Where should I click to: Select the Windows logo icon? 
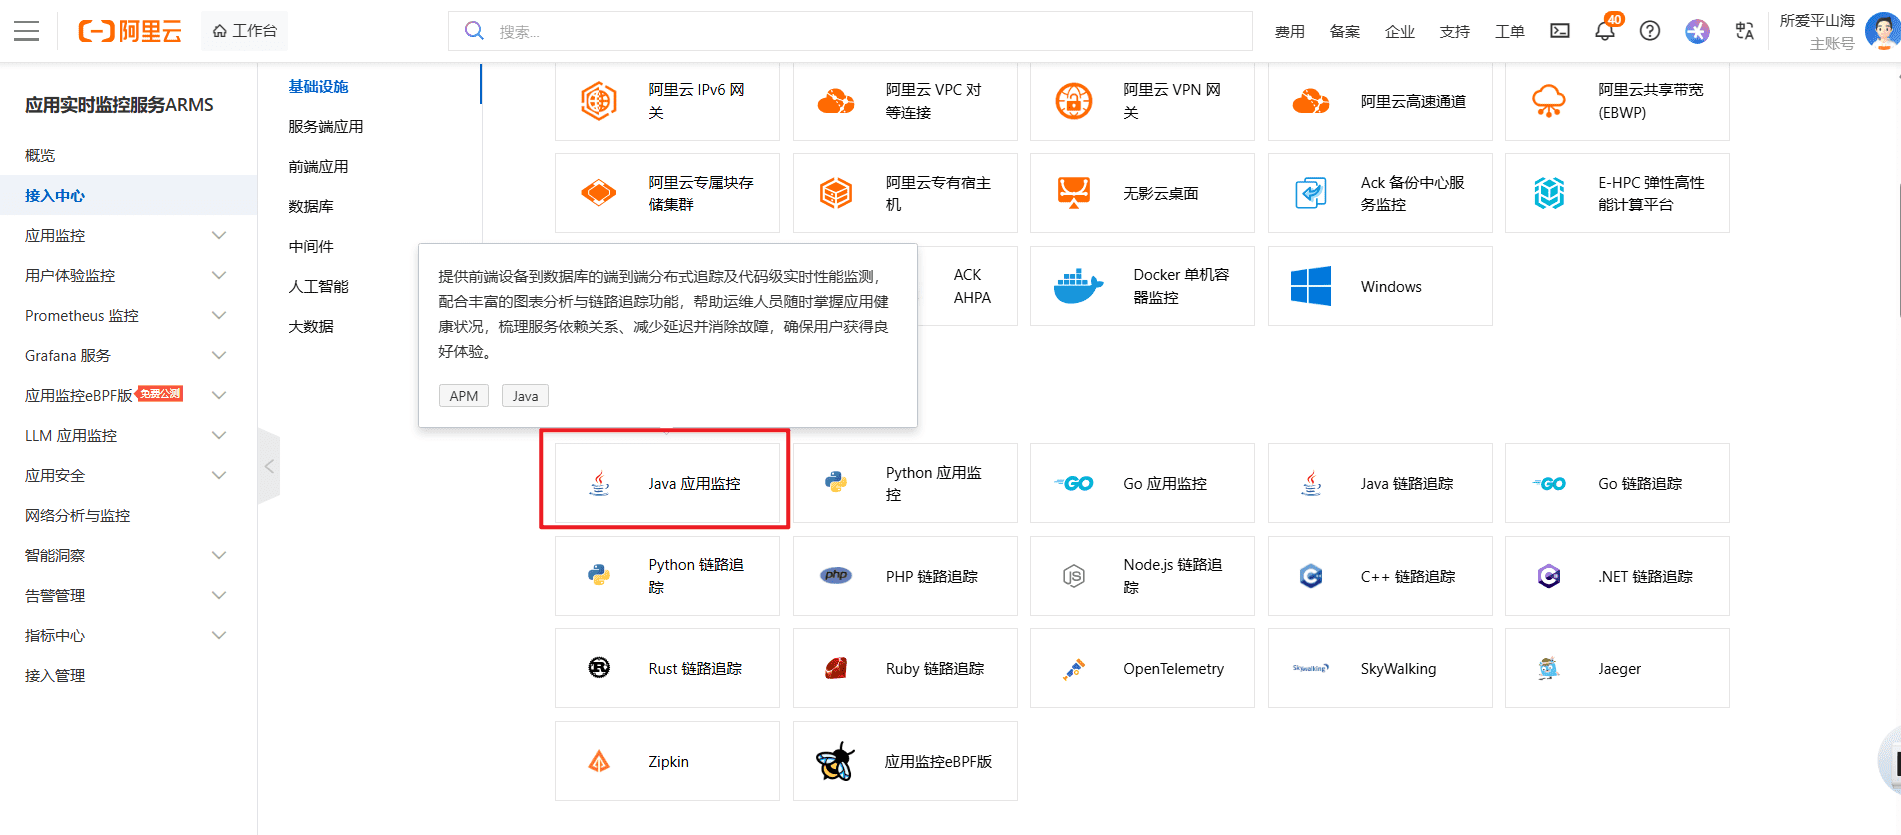(1311, 286)
